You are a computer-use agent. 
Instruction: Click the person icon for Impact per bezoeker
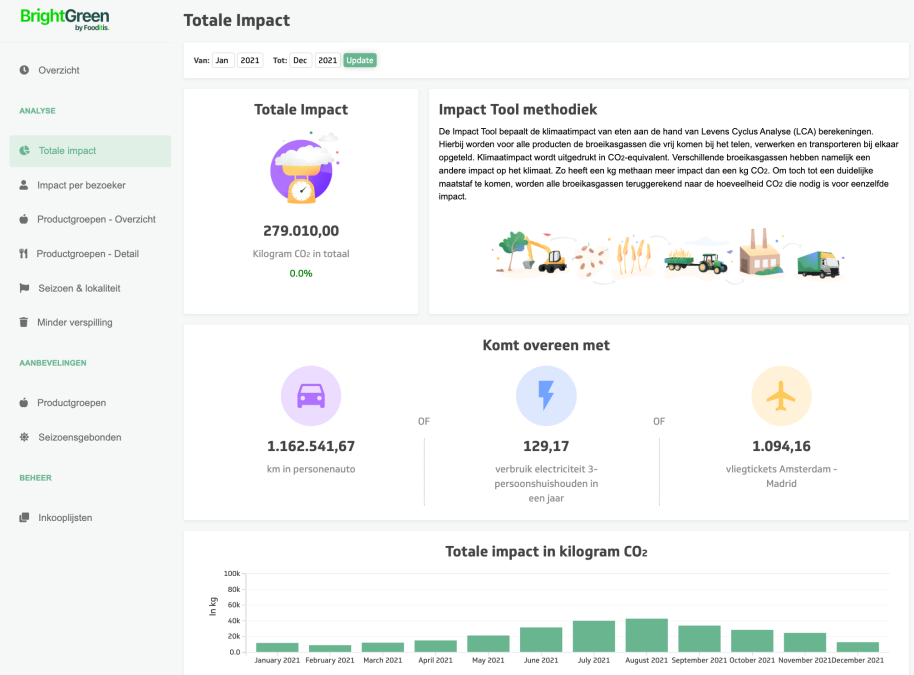(x=24, y=185)
